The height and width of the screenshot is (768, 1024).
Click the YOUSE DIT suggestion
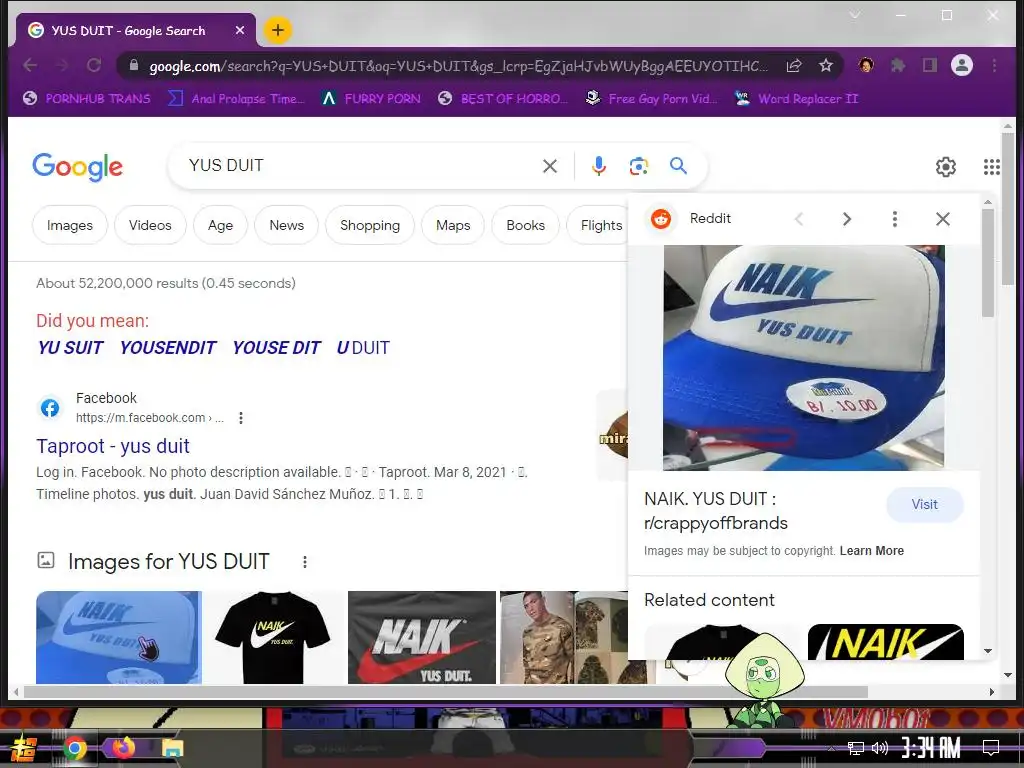click(x=276, y=347)
